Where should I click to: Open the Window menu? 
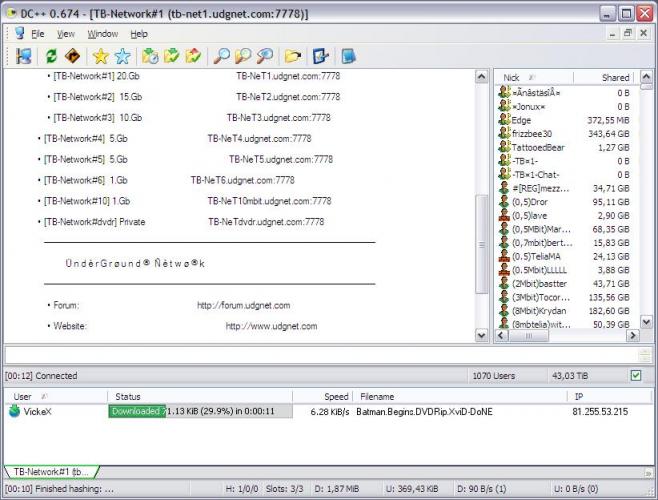[102, 34]
